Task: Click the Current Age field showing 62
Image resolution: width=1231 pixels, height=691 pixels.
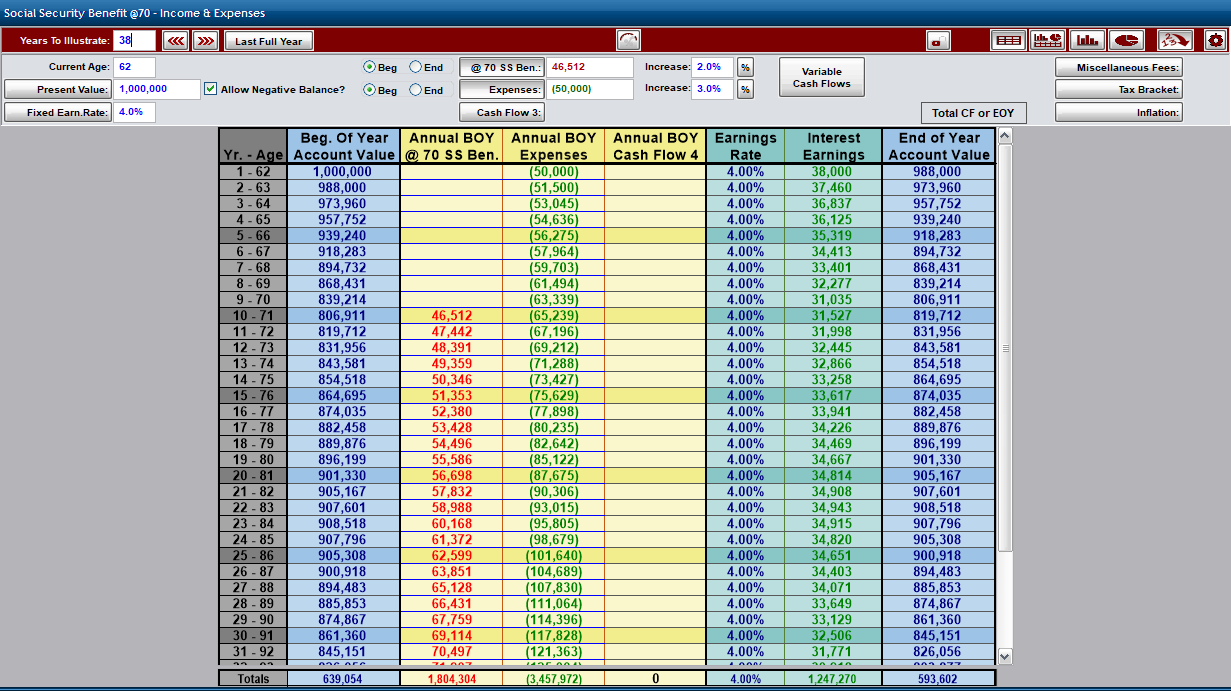Action: 135,67
